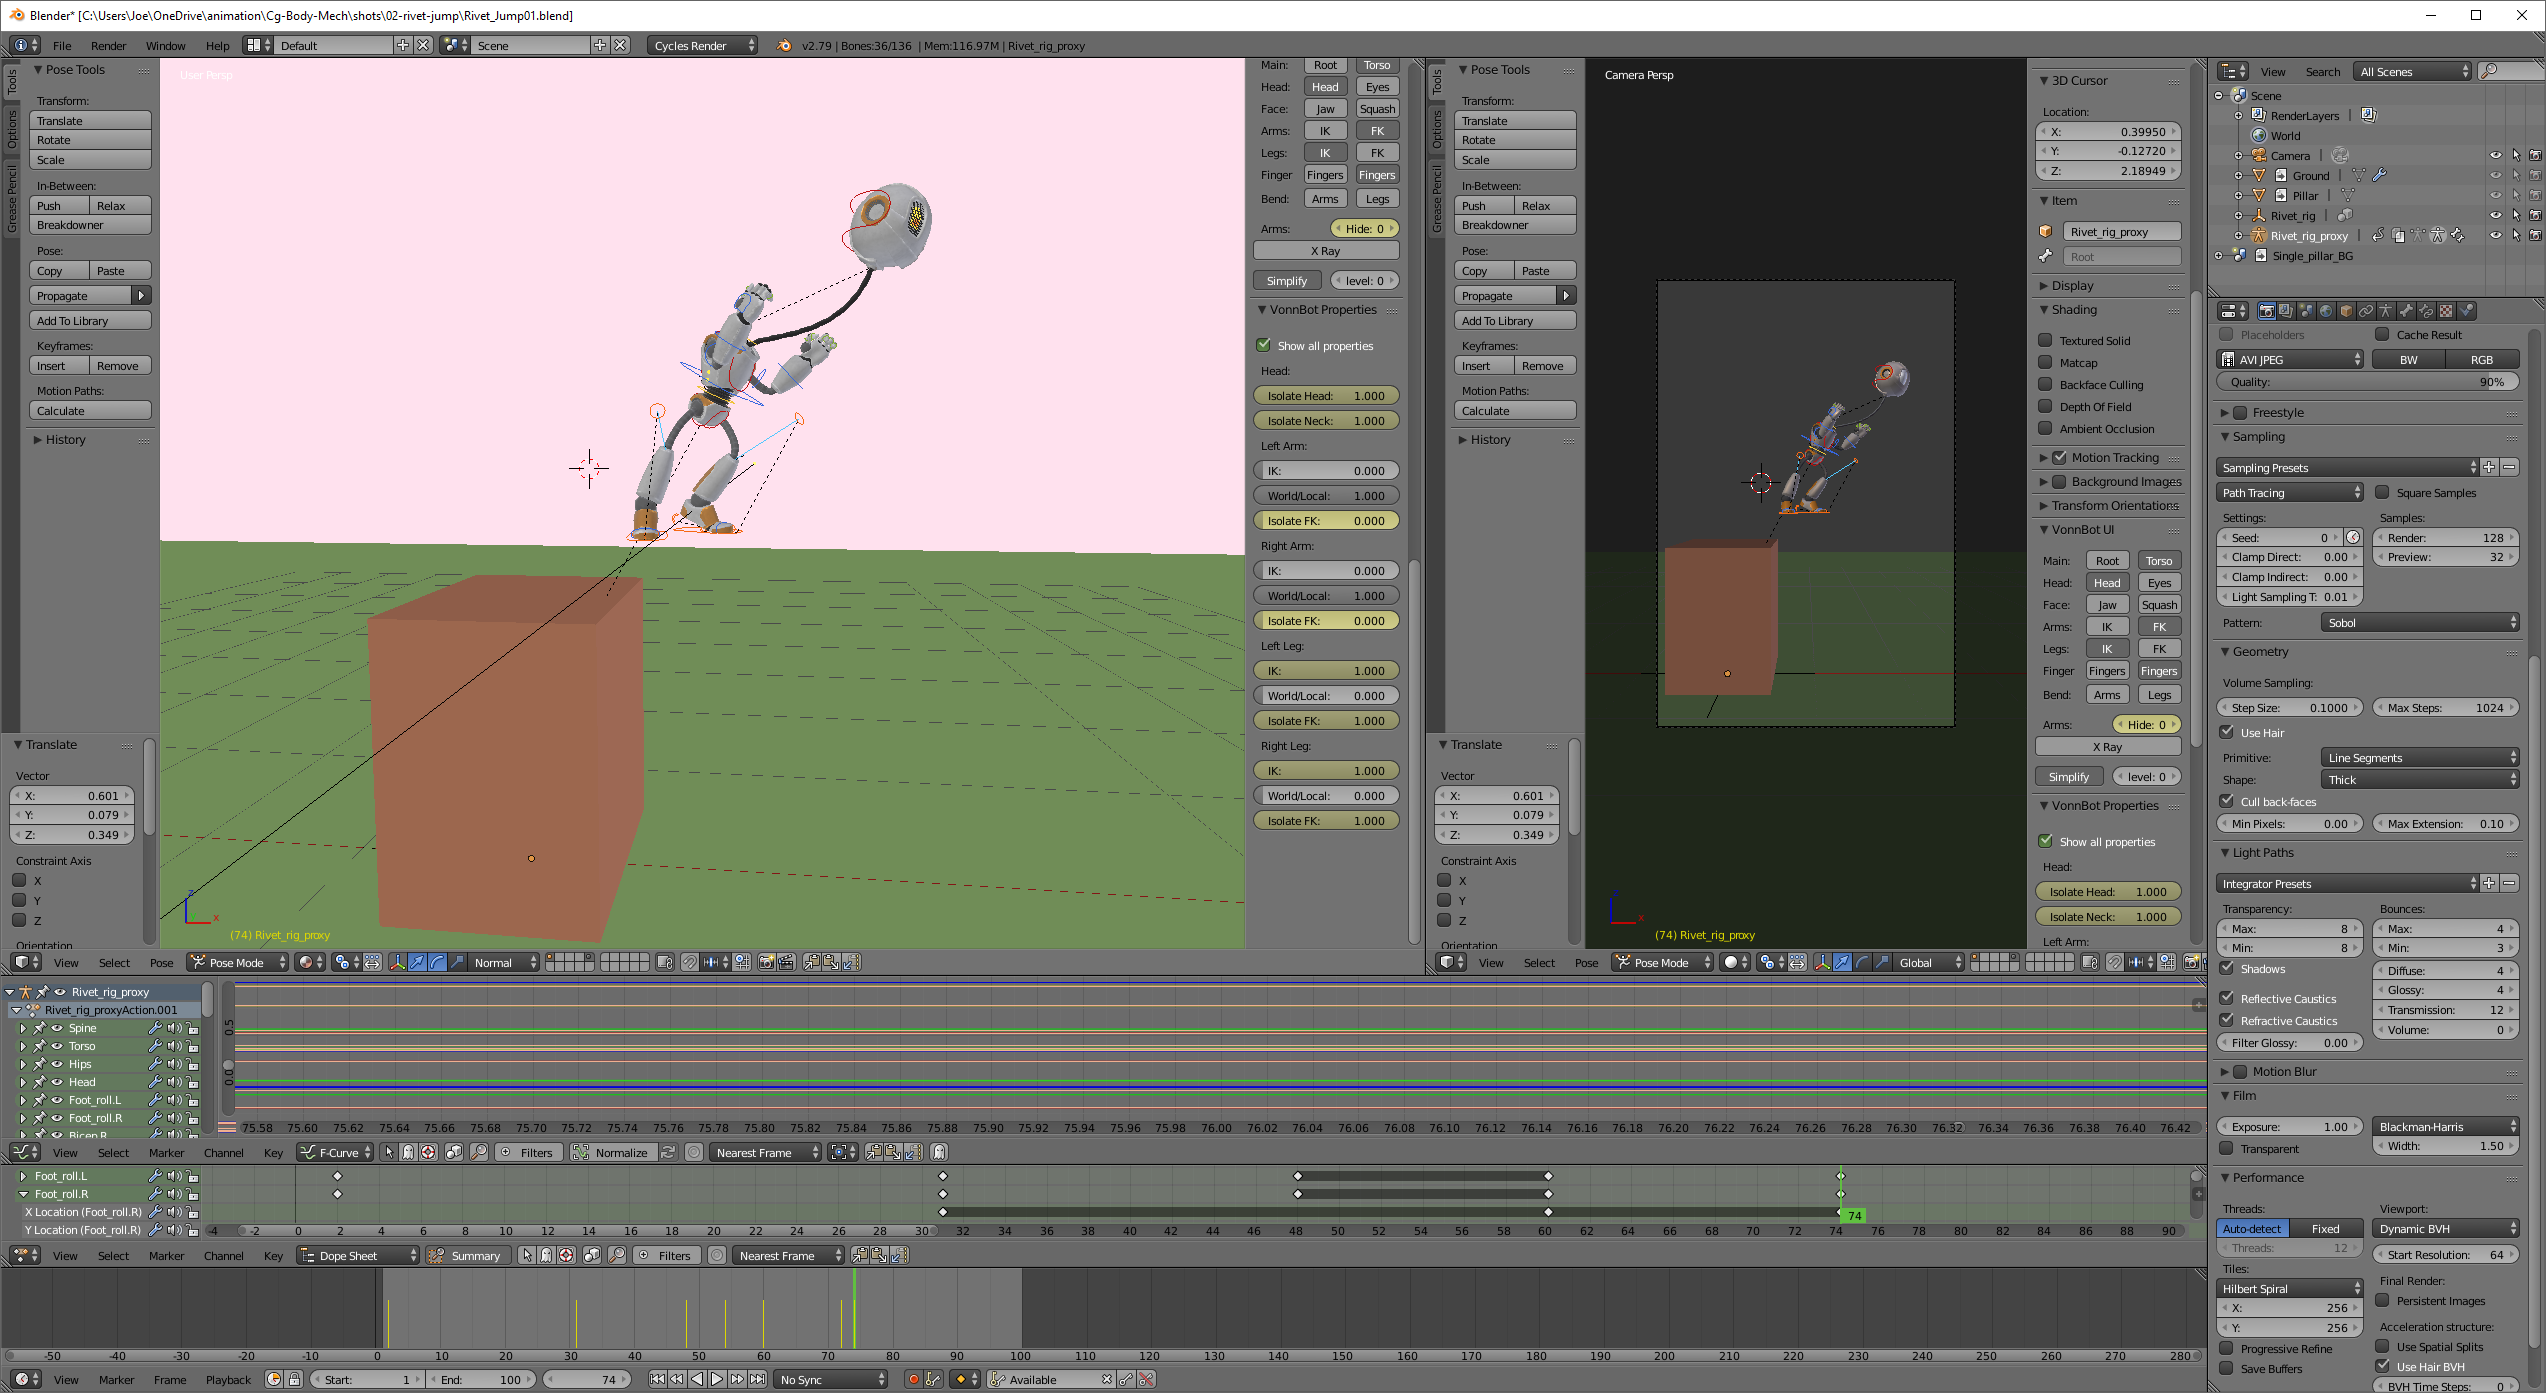Image resolution: width=2546 pixels, height=1393 pixels.
Task: Enable automatic keyframe recording
Action: (913, 1380)
